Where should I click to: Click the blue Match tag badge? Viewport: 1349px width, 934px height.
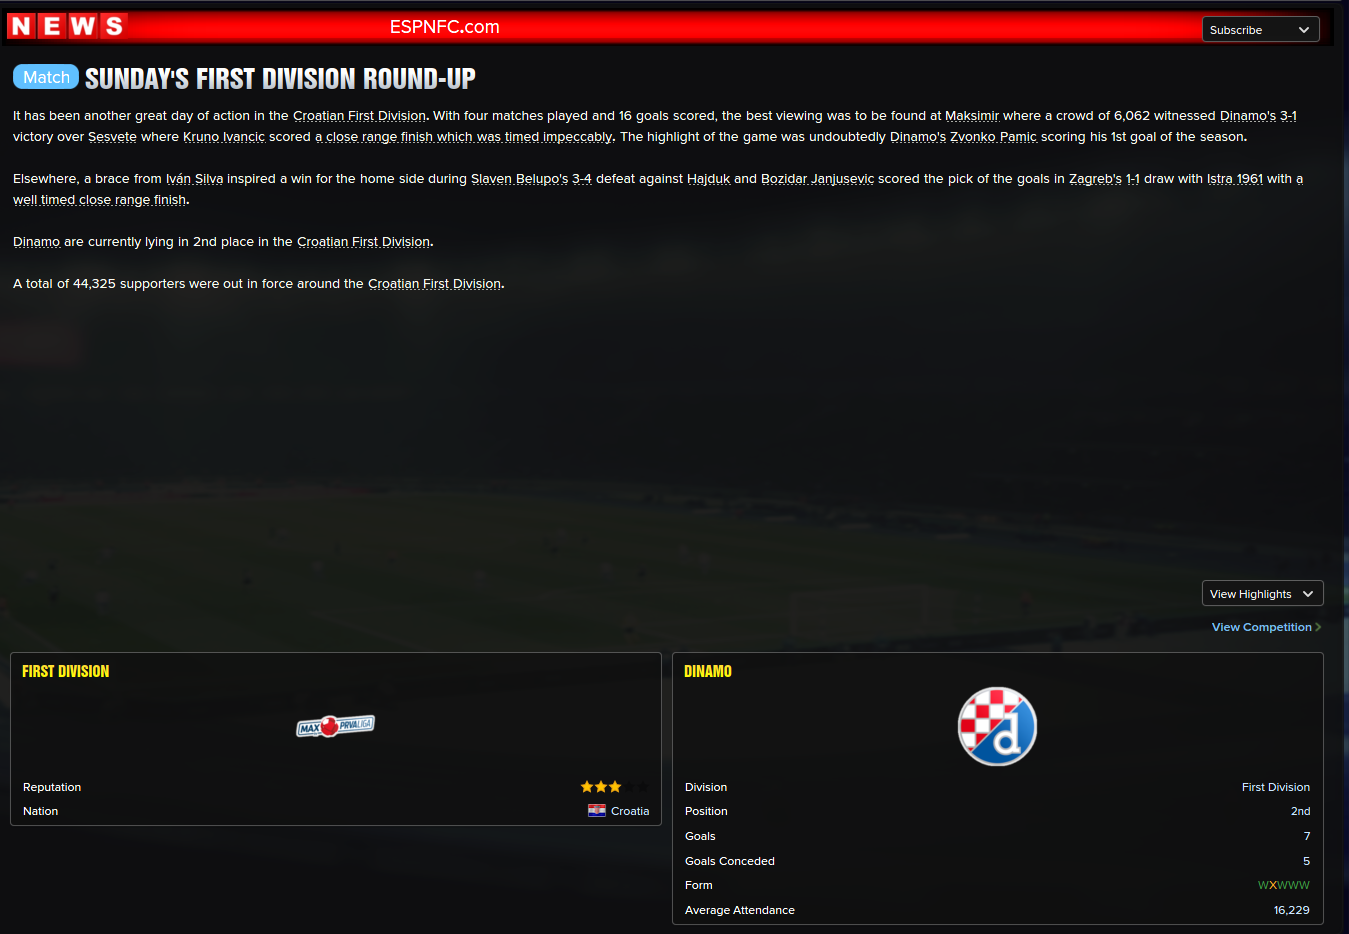(46, 77)
